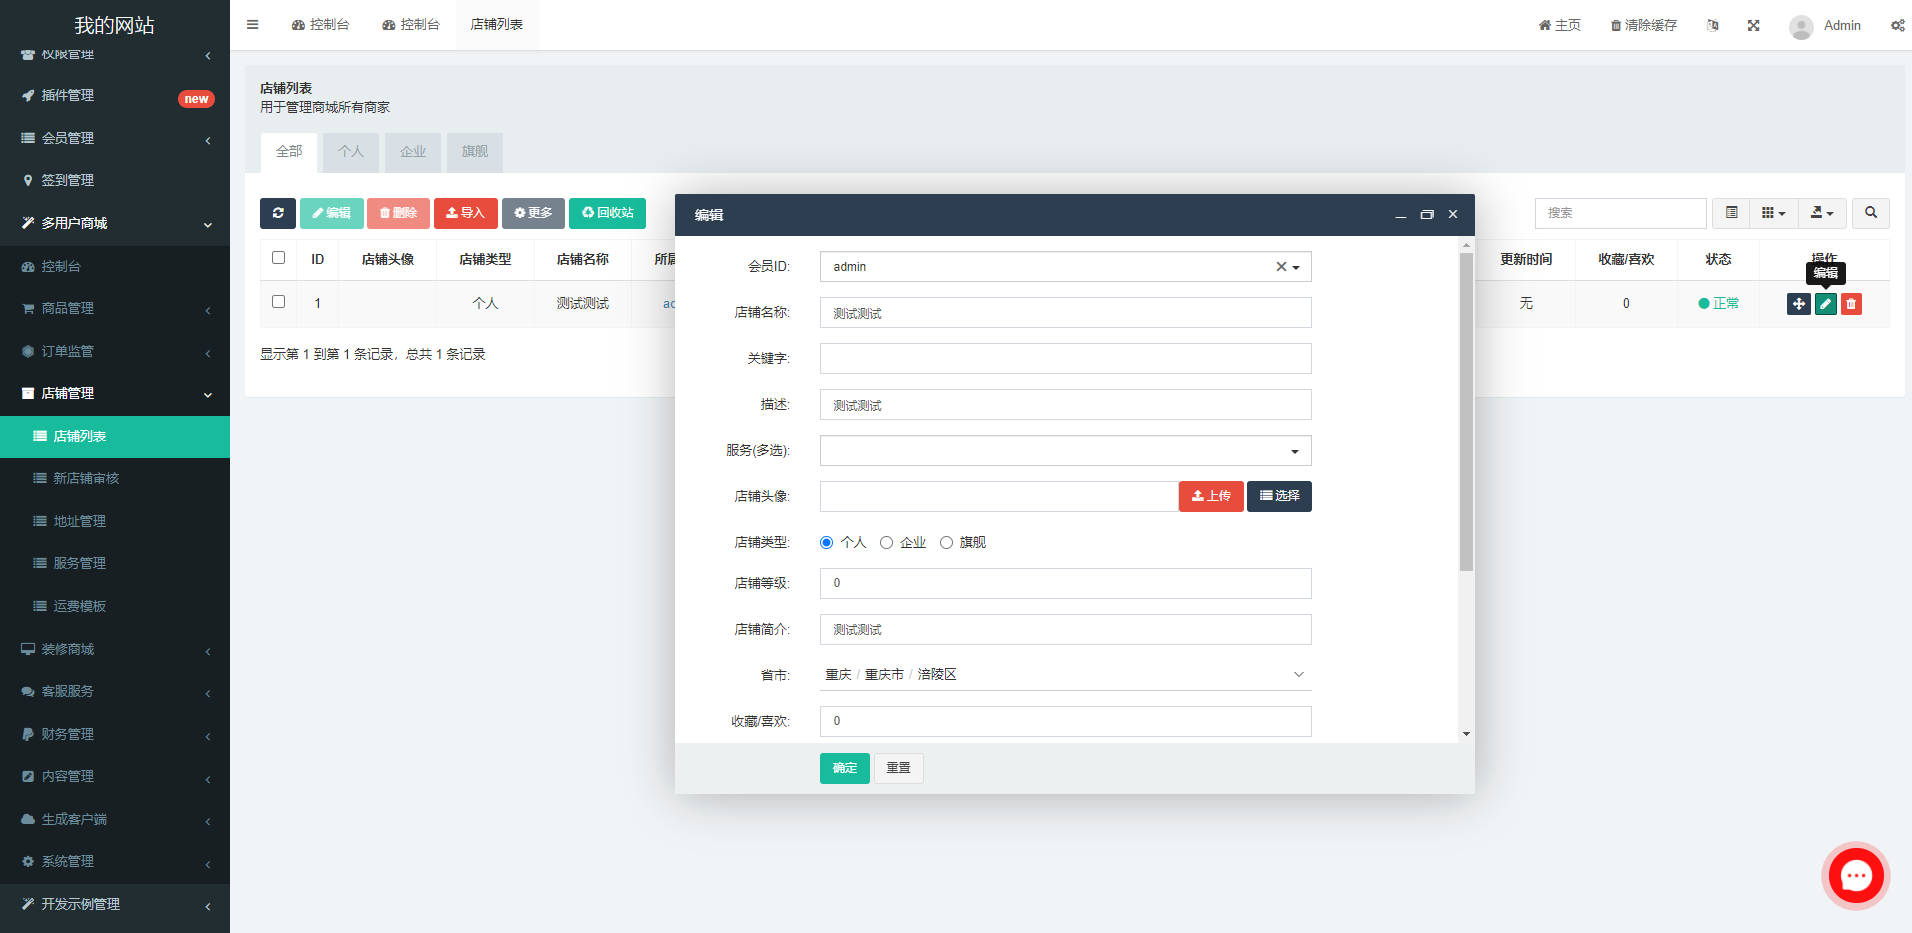This screenshot has height=933, width=1912.
Task: Switch to the 旗舰 filter tab
Action: [x=475, y=152]
